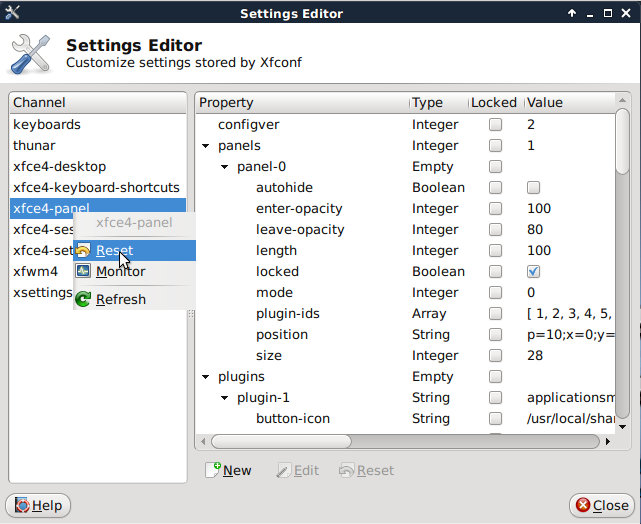Select the plugin-ids property

point(288,314)
